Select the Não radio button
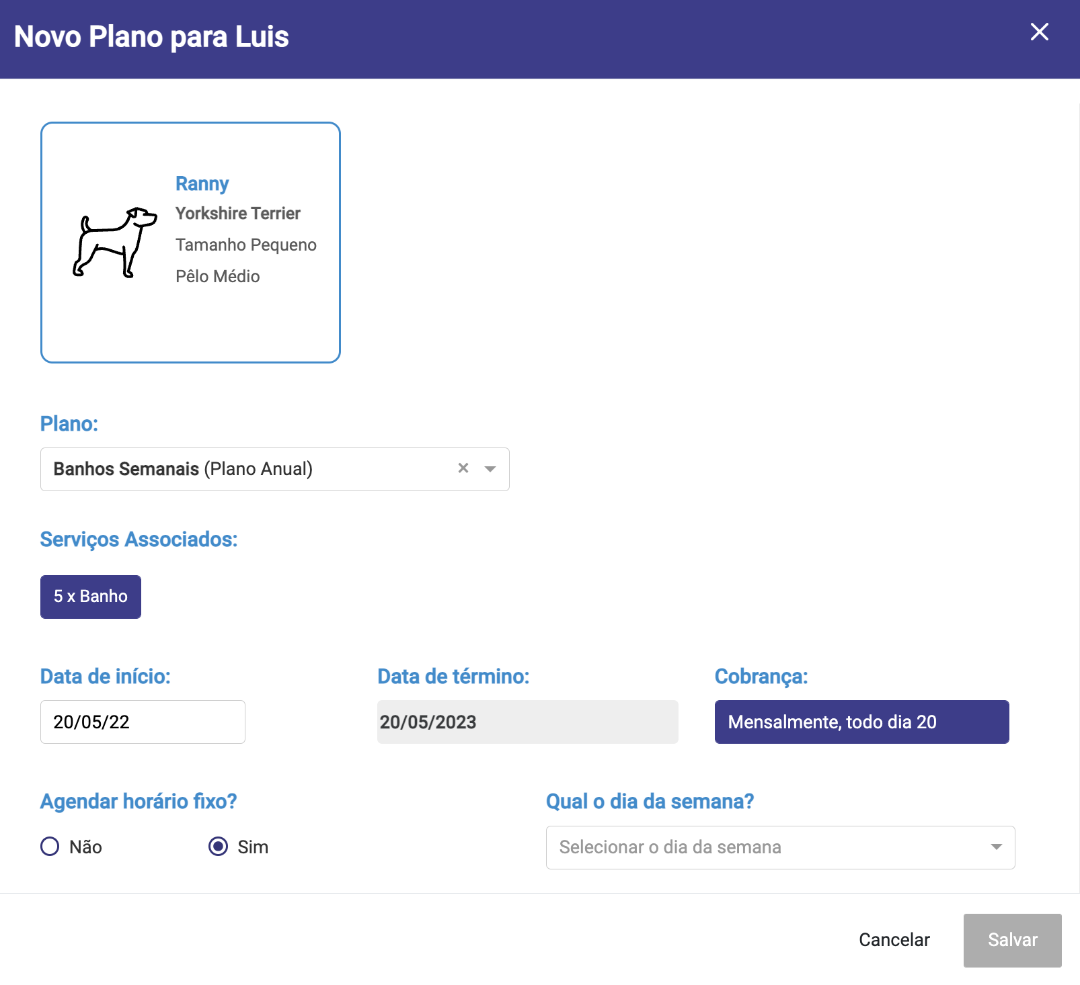The height and width of the screenshot is (985, 1080). (x=50, y=847)
